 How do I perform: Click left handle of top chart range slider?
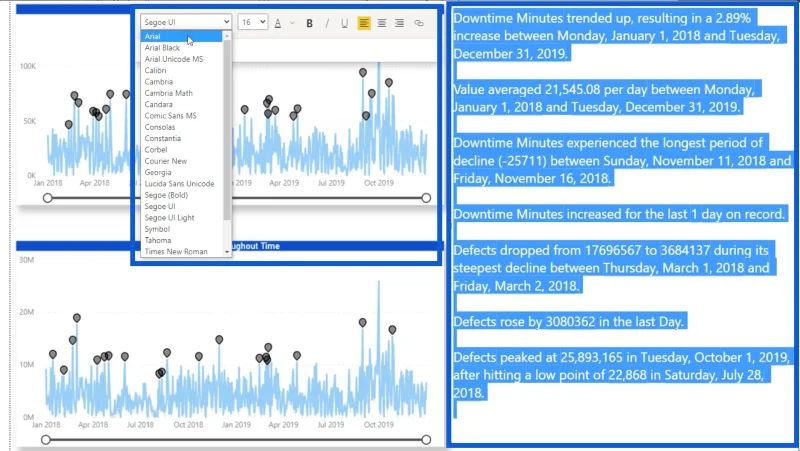[x=47, y=198]
